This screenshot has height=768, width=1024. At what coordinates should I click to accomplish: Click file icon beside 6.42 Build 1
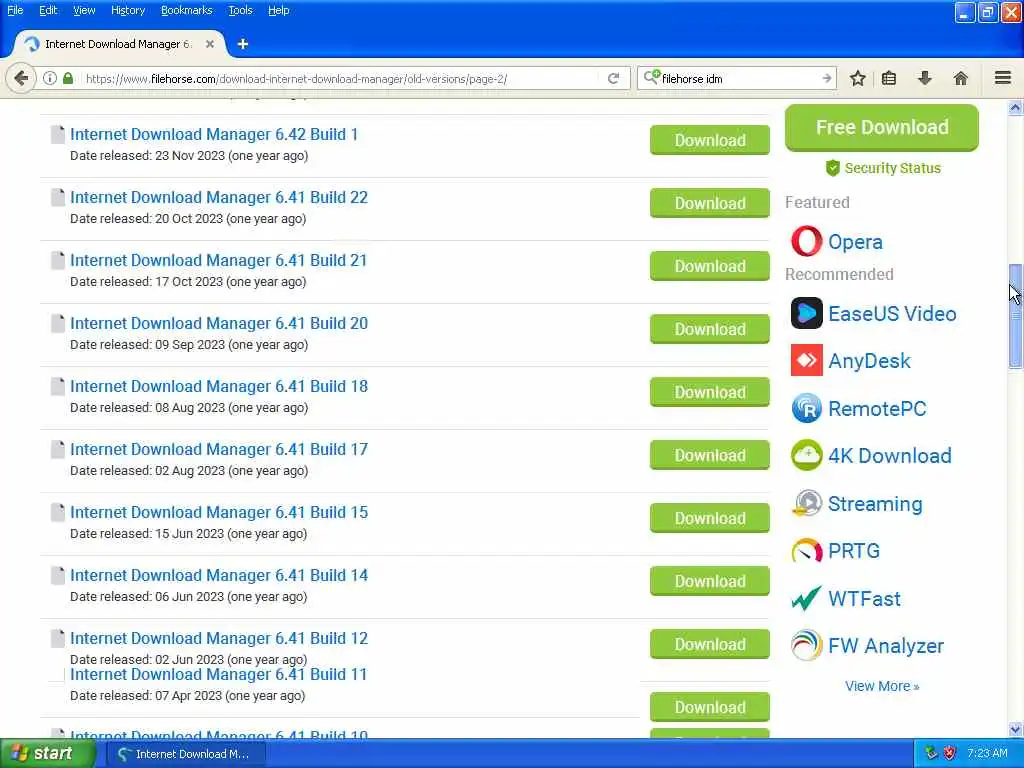[57, 135]
